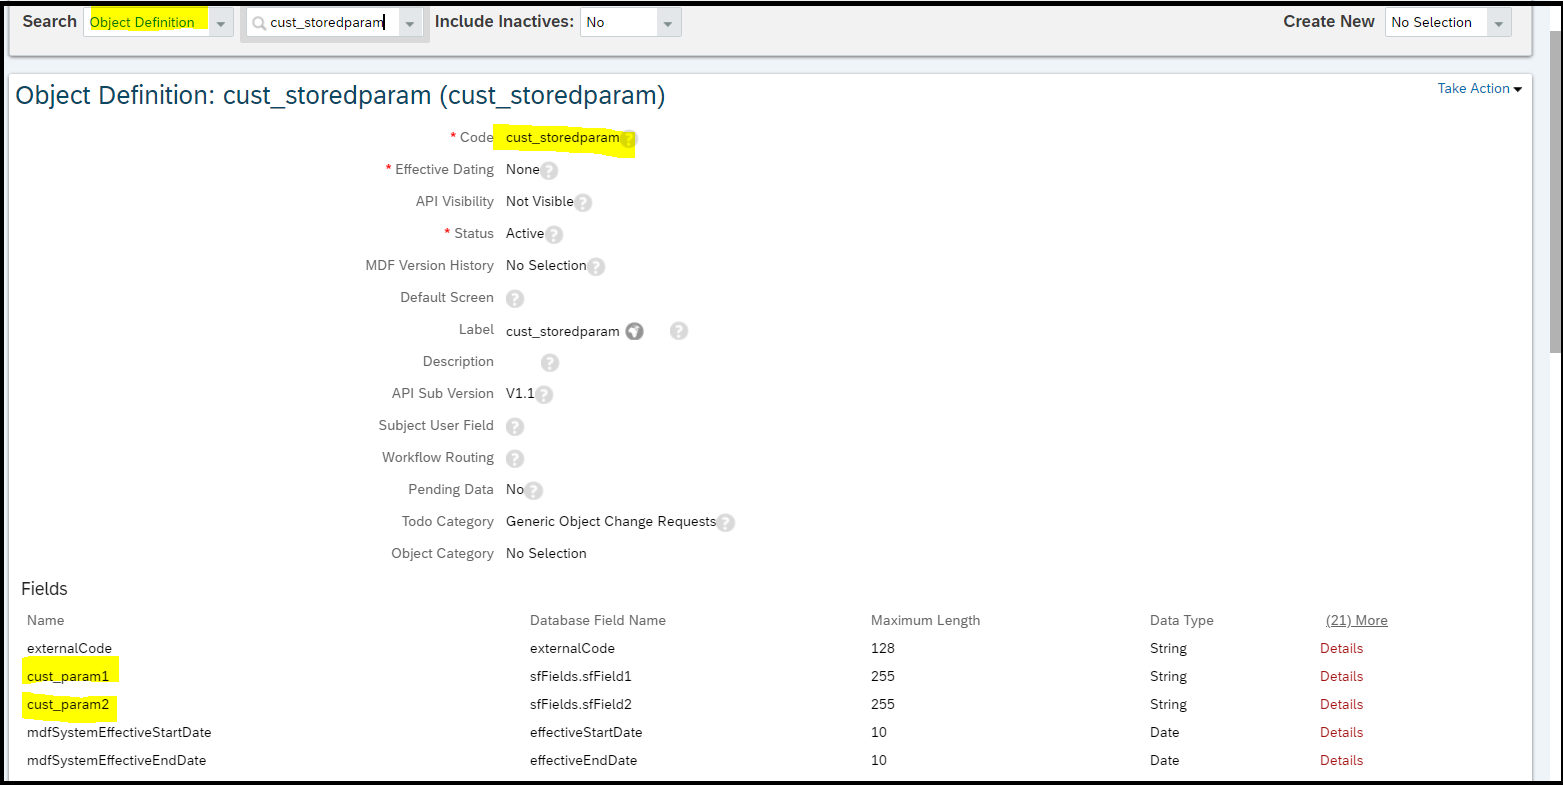Open the Create New selection dropdown
The width and height of the screenshot is (1563, 785).
point(1498,23)
